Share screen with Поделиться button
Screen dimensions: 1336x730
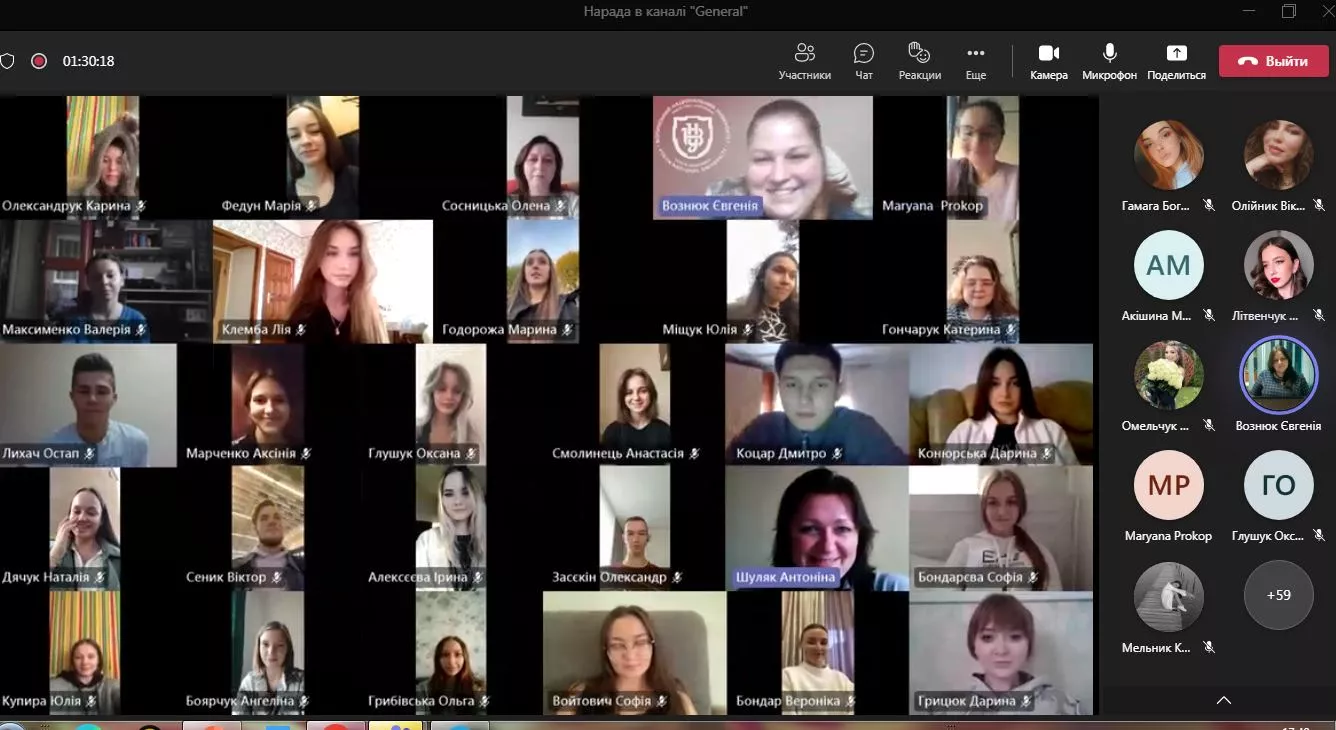coord(1176,61)
